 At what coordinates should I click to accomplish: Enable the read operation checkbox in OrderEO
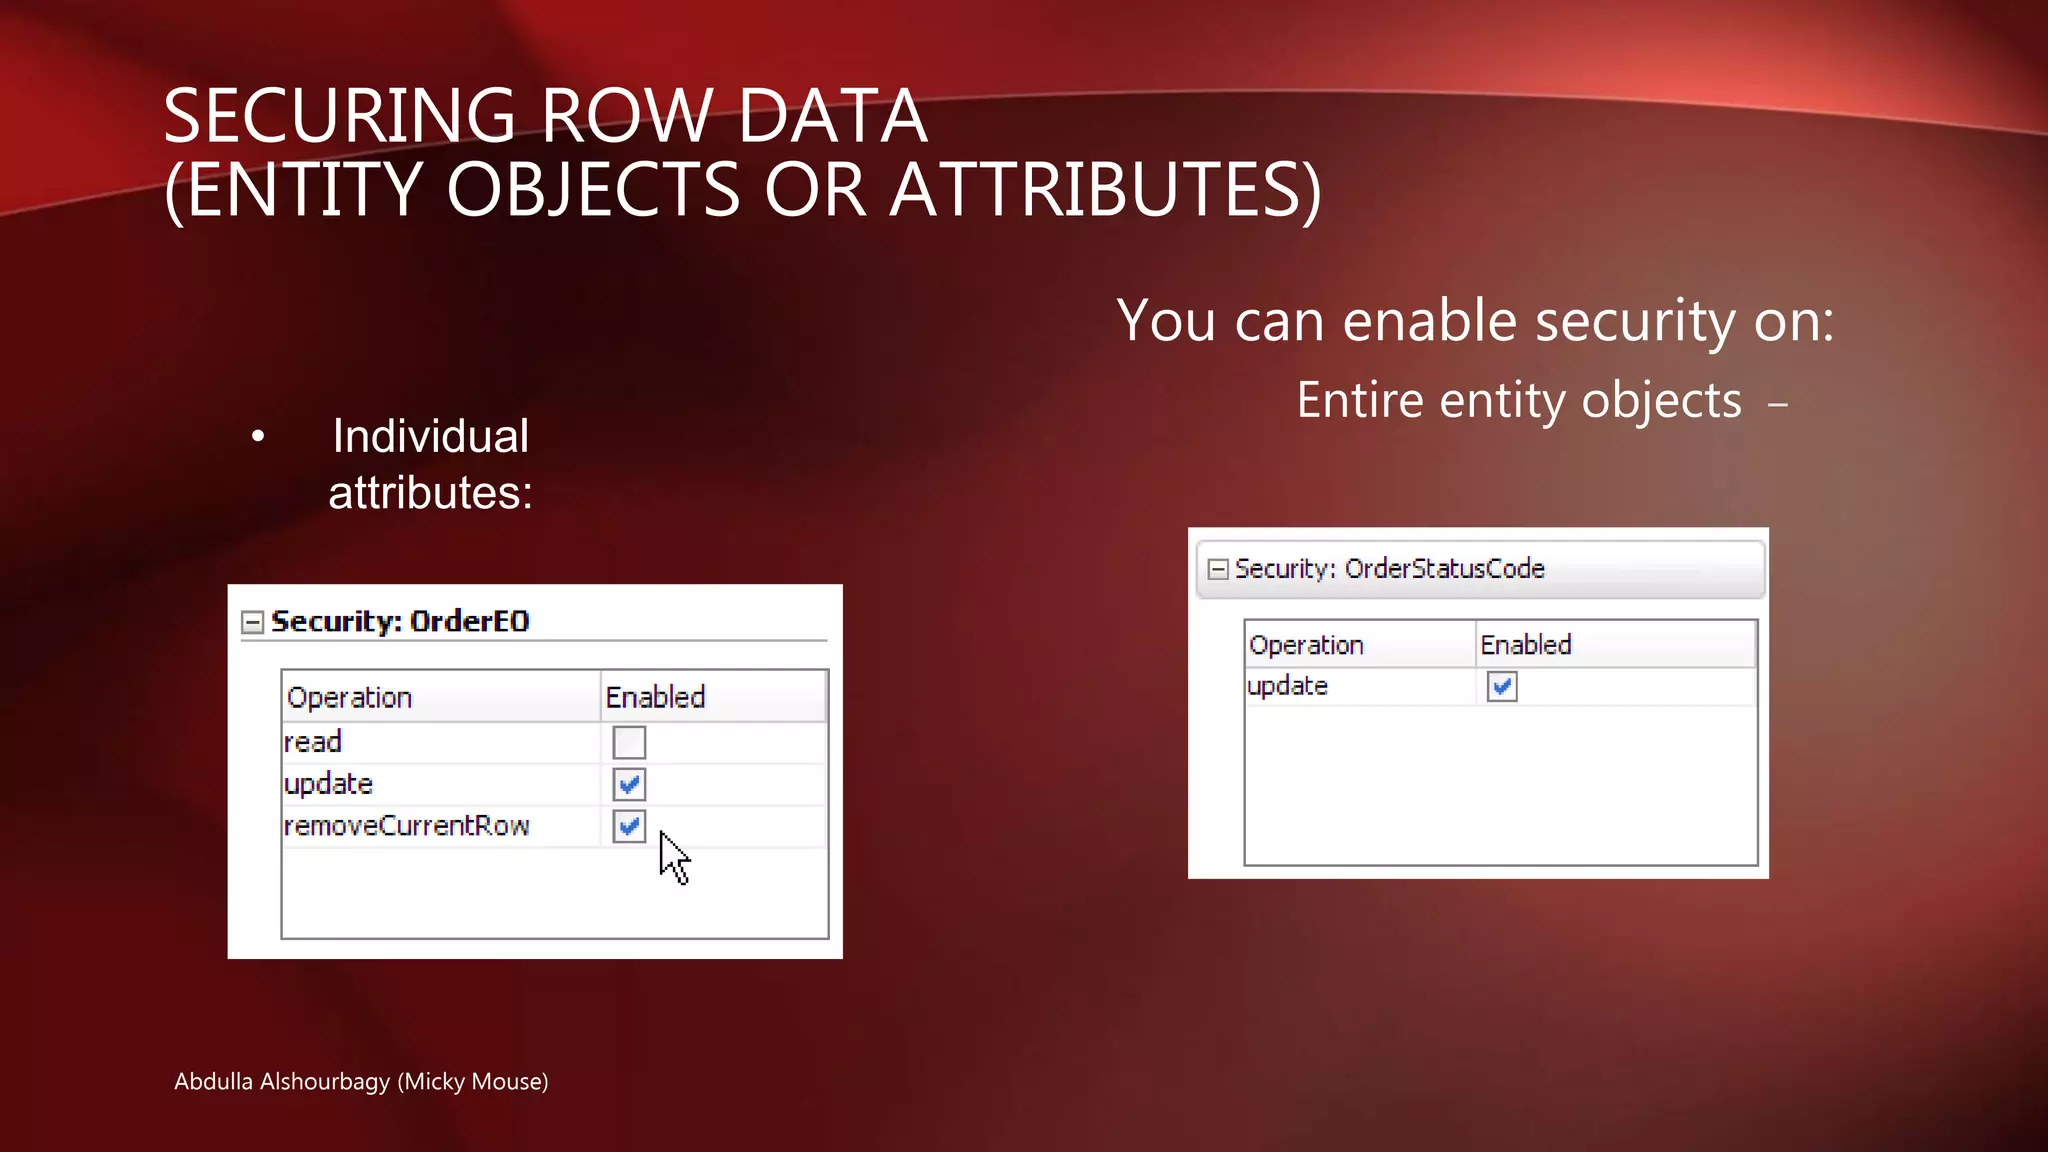tap(629, 742)
